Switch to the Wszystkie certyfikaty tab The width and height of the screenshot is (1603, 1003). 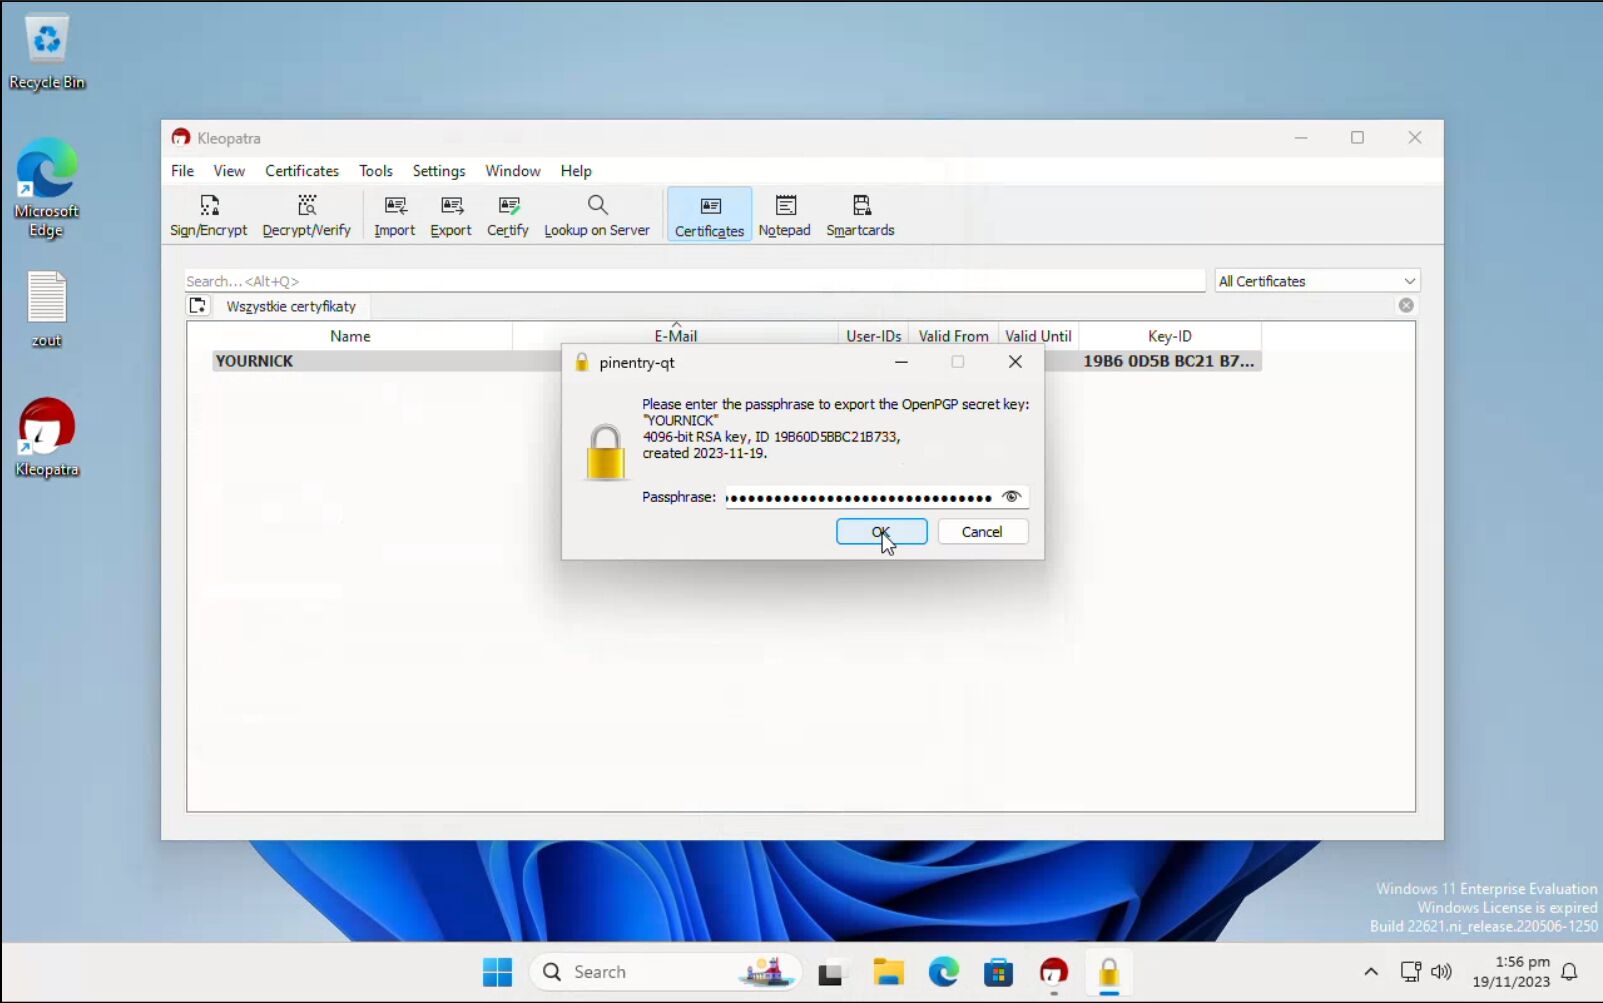pos(290,306)
